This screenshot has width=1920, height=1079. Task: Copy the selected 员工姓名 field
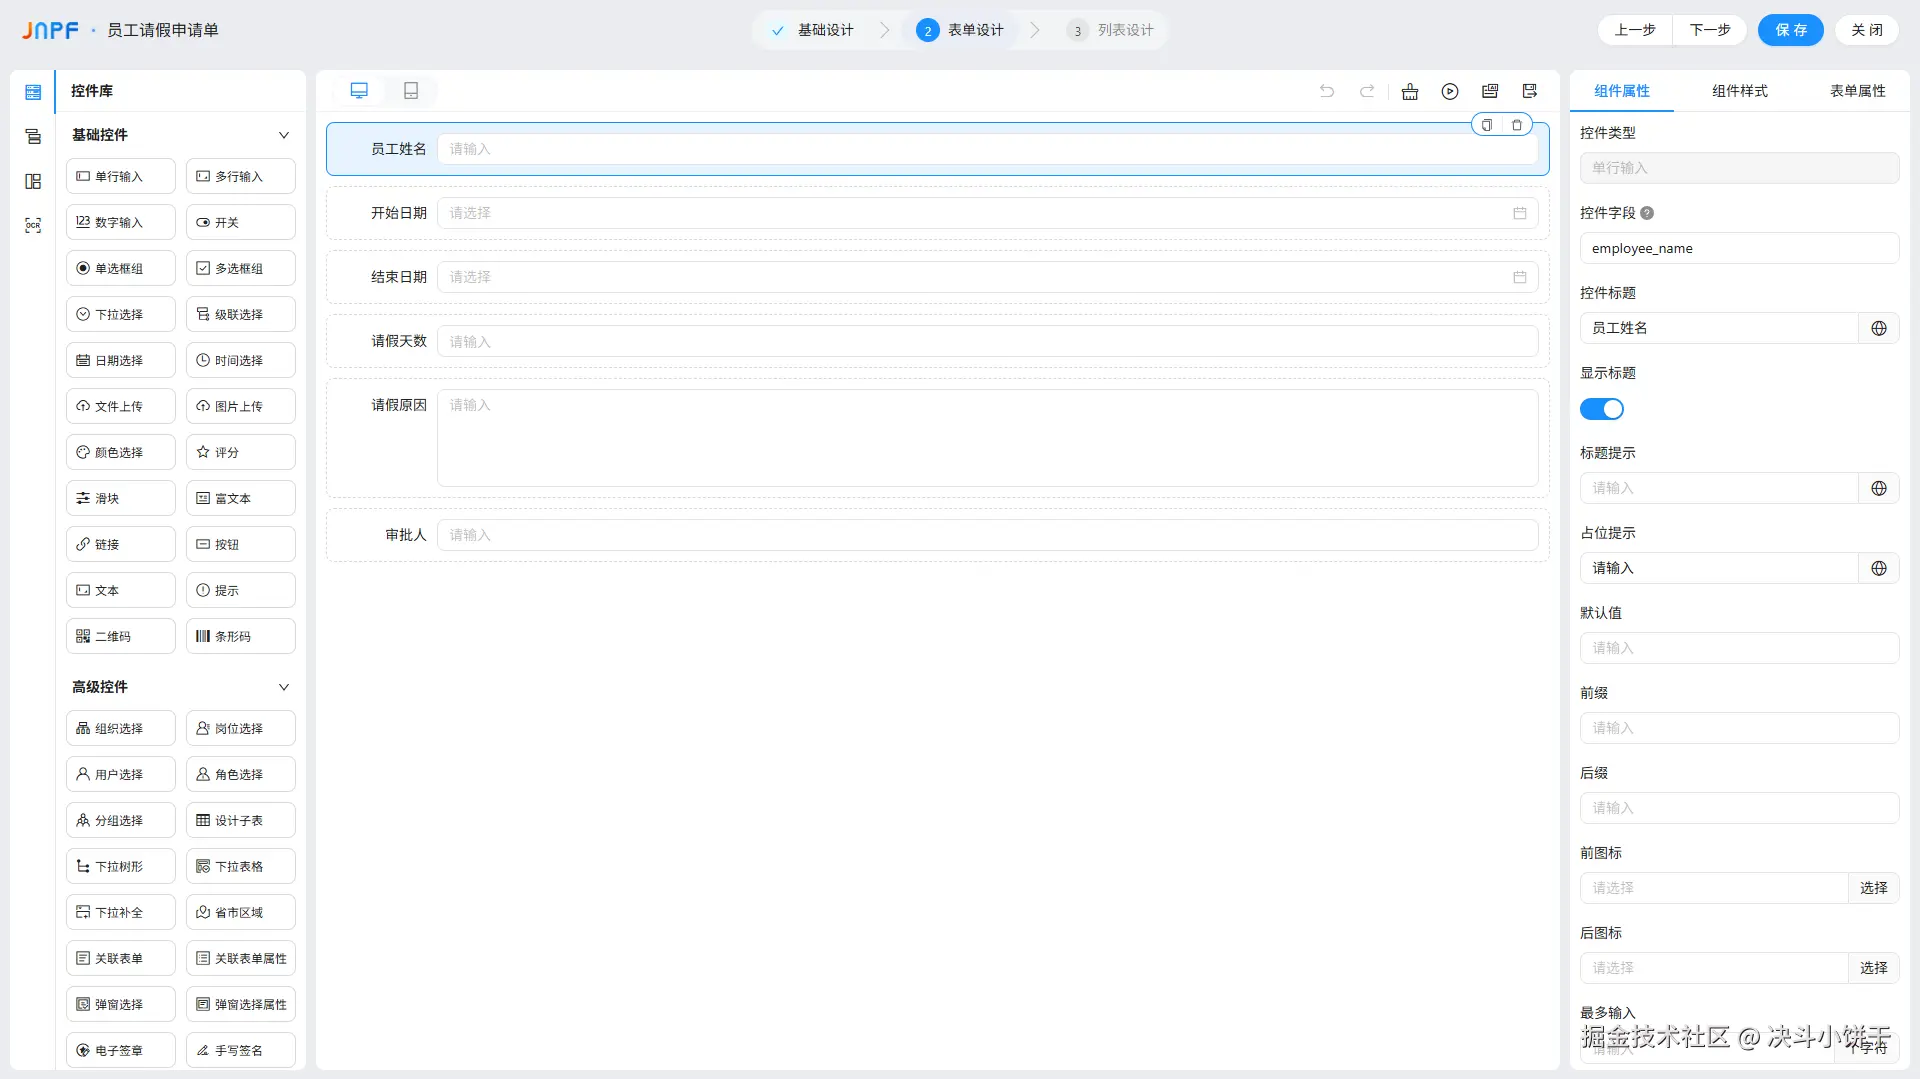(1487, 125)
